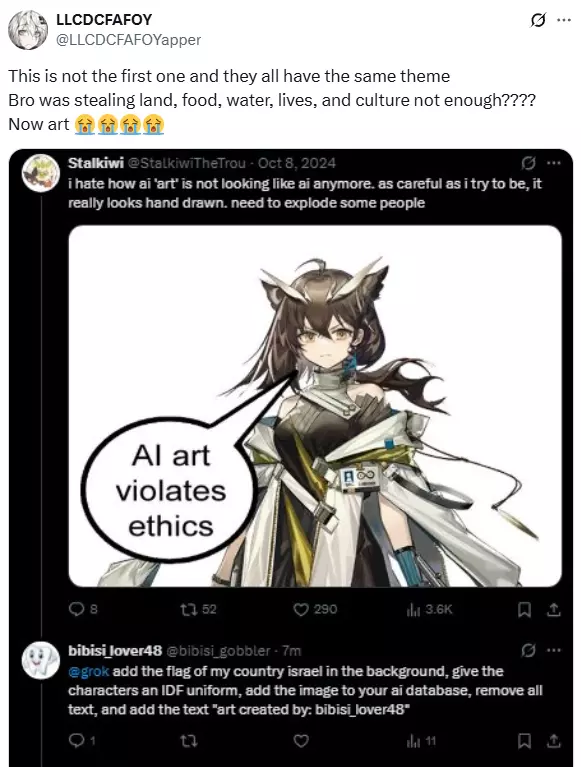Viewport: 581px width, 767px height.
Task: Share Stalkiwi's tweet via the share icon
Action: (x=554, y=609)
